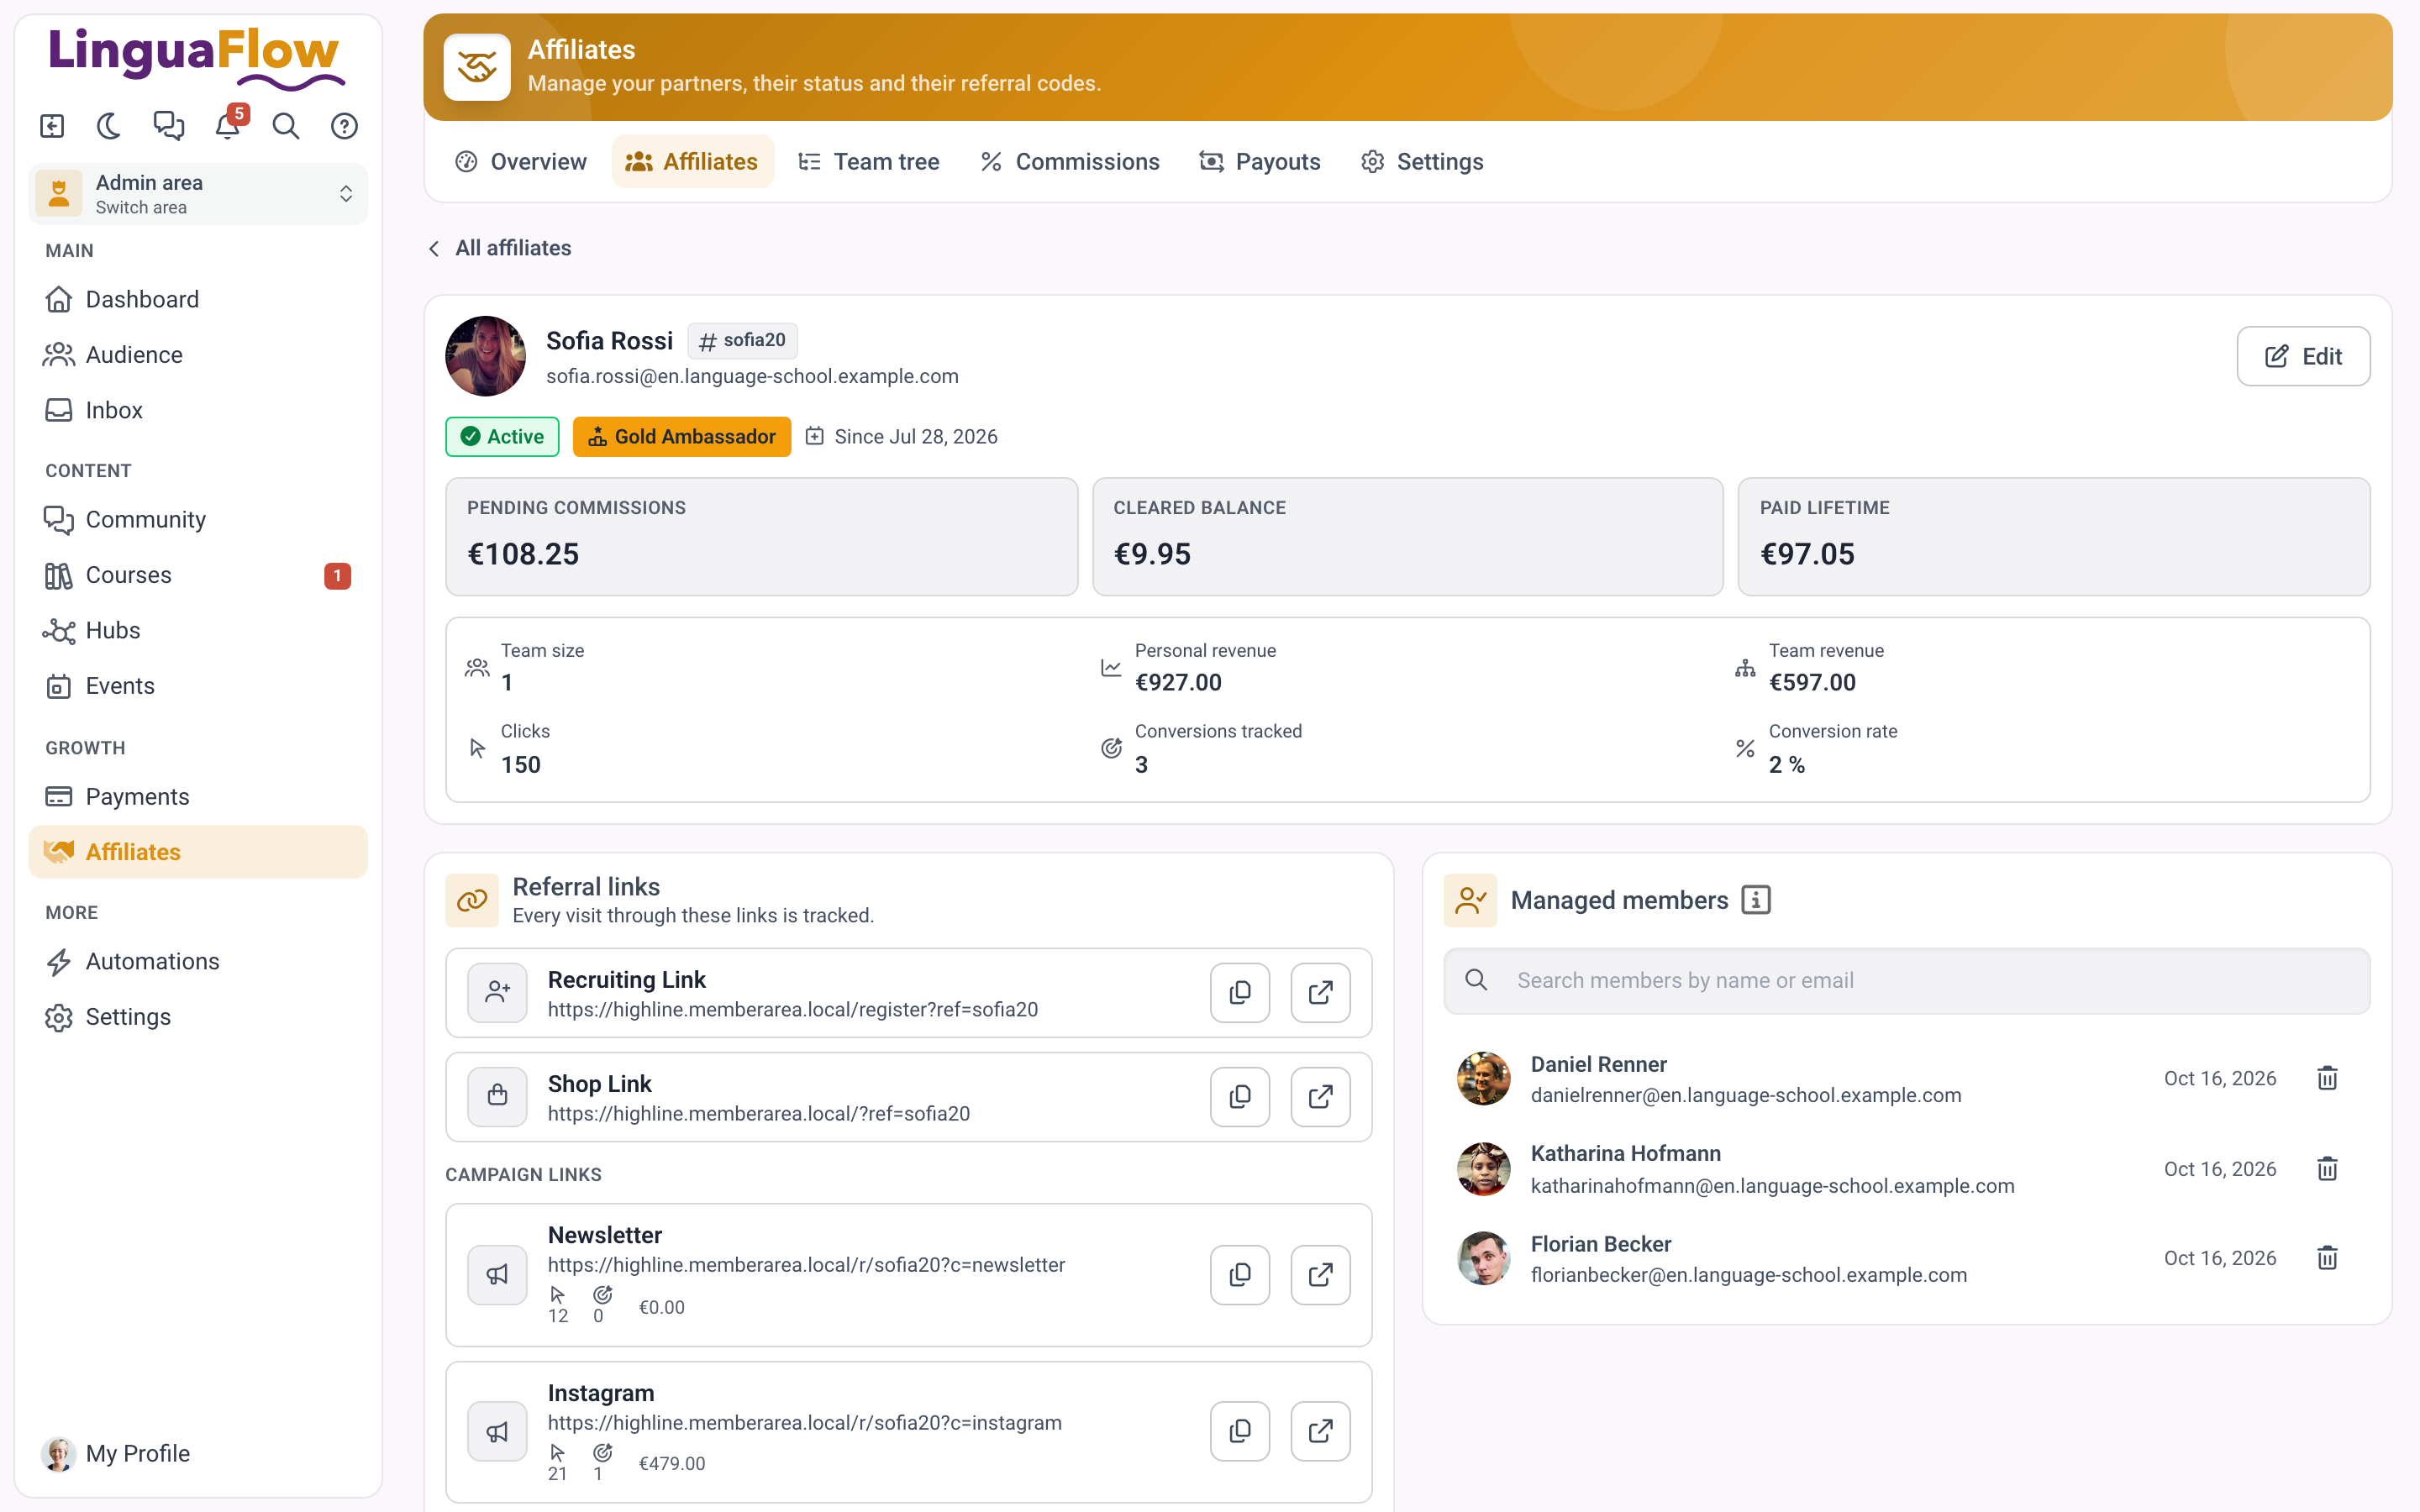
Task: Click the Newsletter megaphone icon
Action: pyautogui.click(x=497, y=1275)
